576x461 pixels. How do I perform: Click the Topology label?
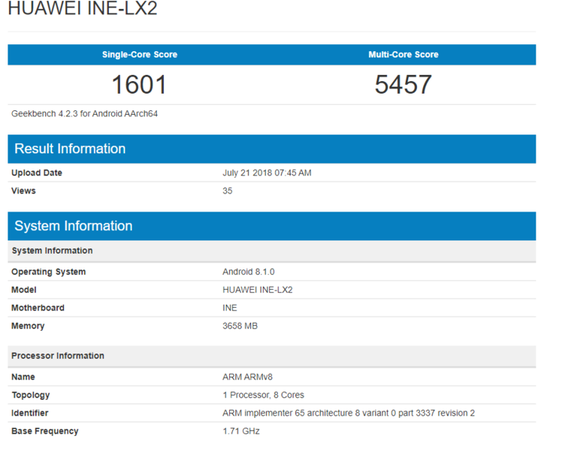coord(30,395)
